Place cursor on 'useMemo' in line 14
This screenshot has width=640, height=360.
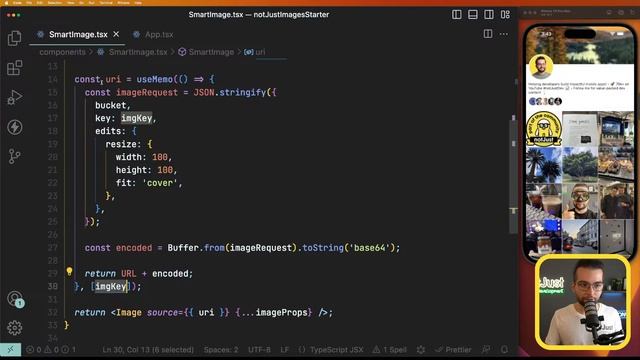[x=154, y=79]
